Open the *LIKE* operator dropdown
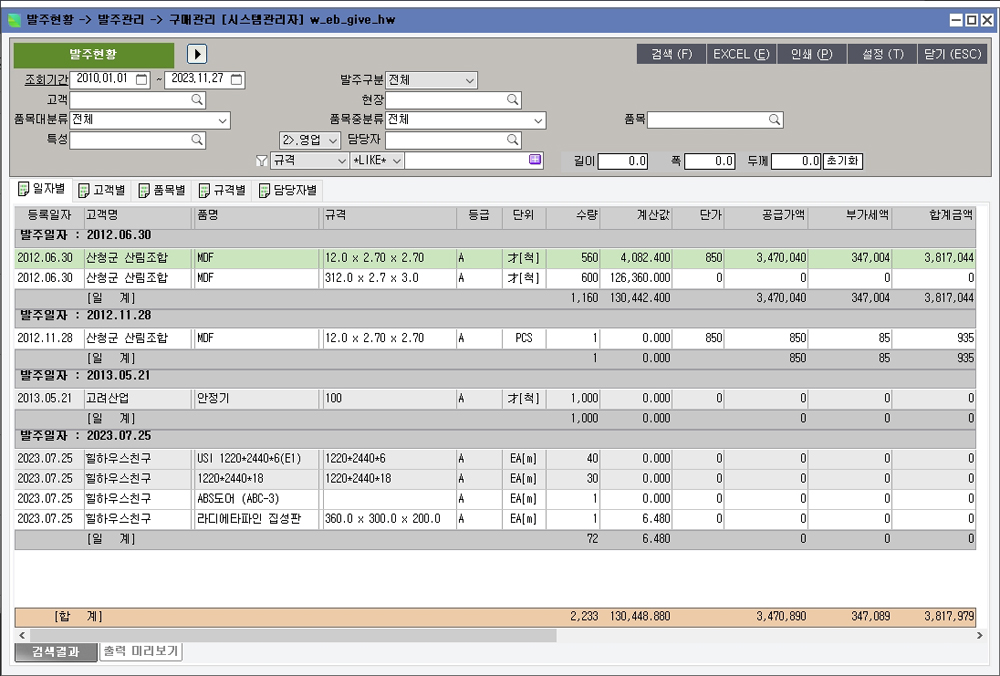 396,161
